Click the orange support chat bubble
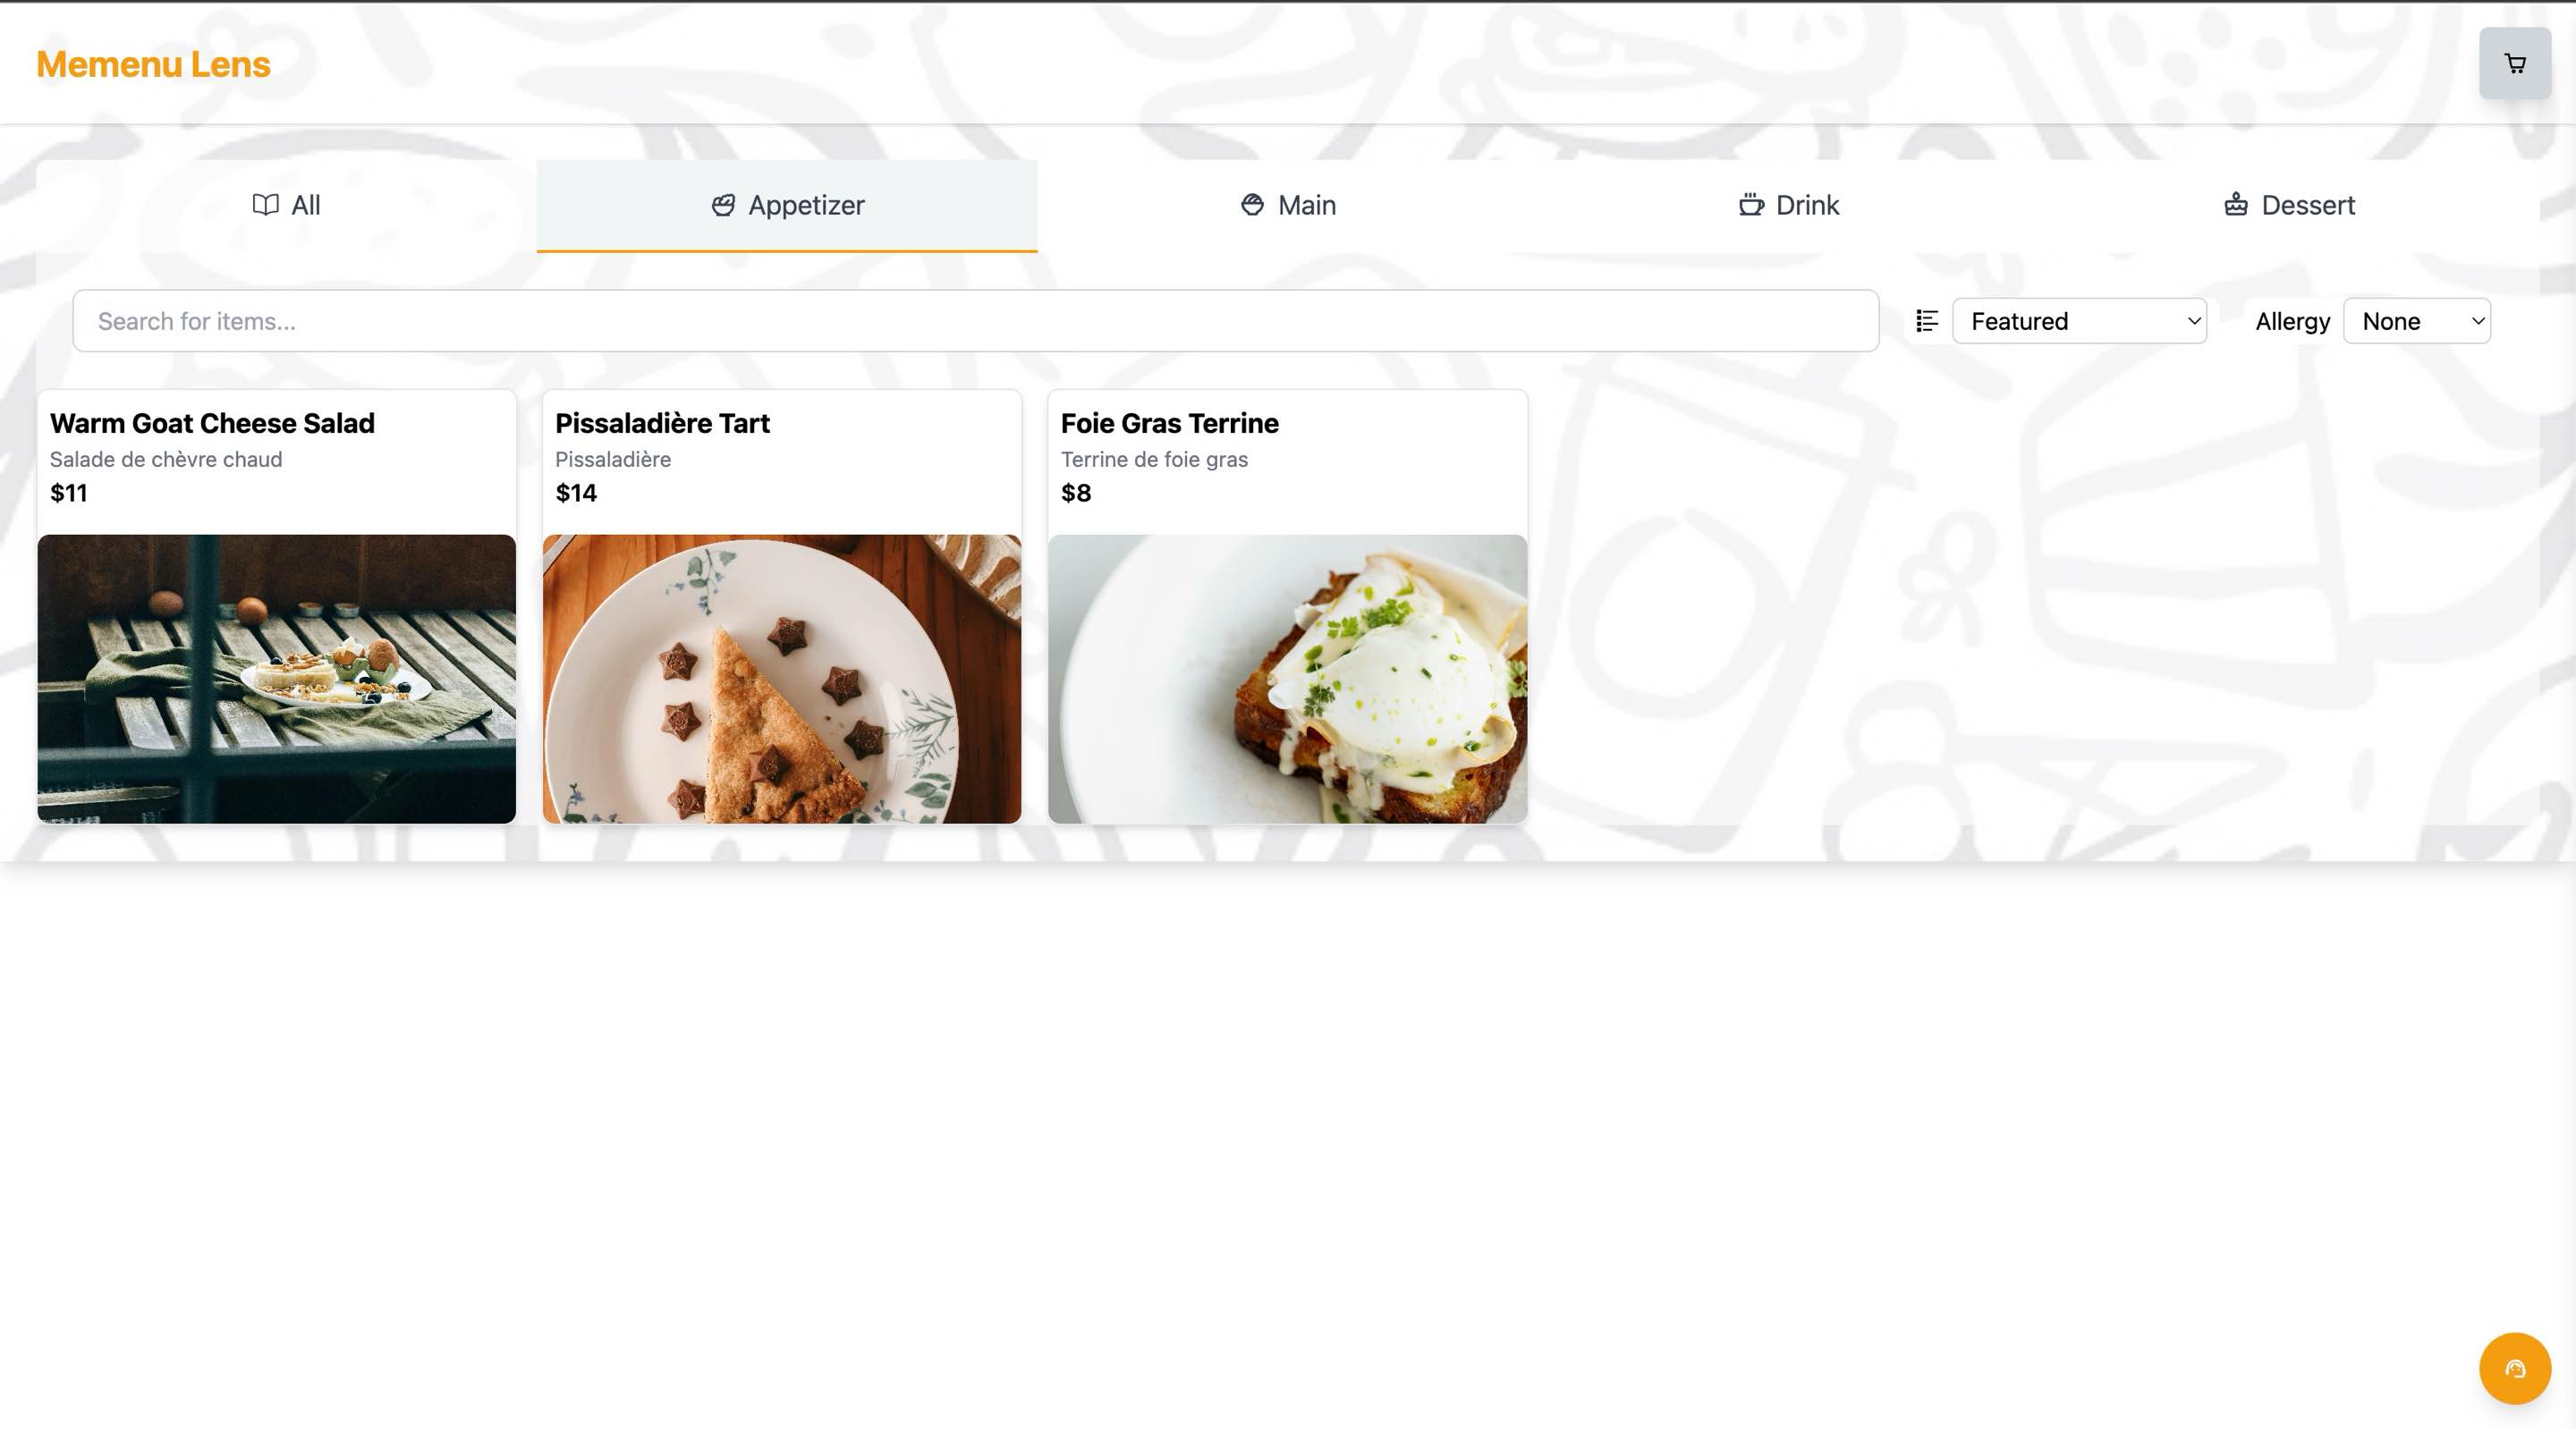The width and height of the screenshot is (2576, 1429). click(x=2514, y=1367)
